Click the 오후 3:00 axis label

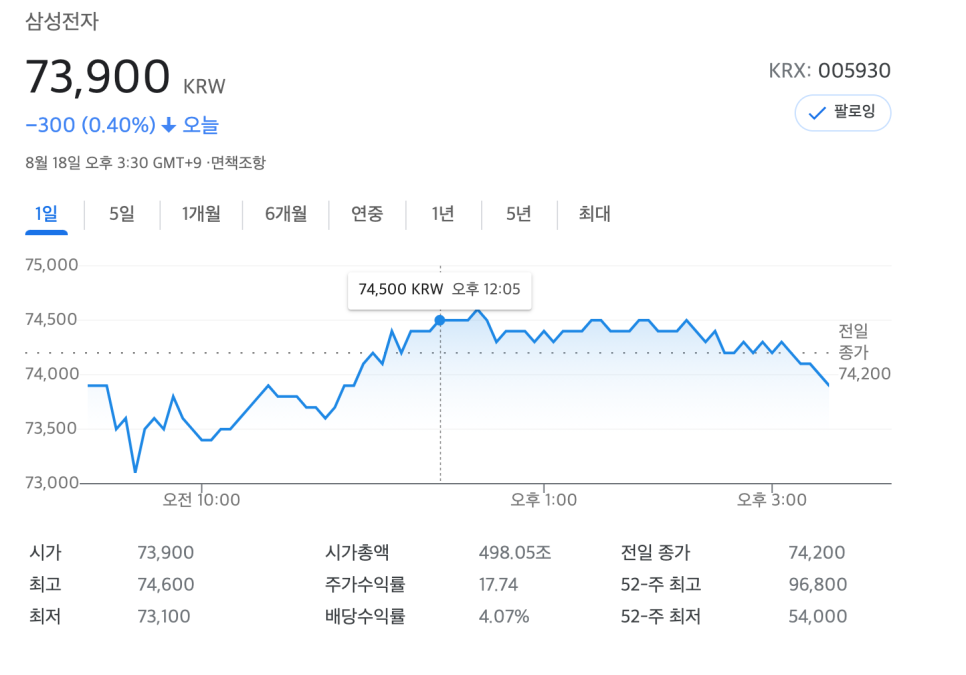tap(772, 499)
